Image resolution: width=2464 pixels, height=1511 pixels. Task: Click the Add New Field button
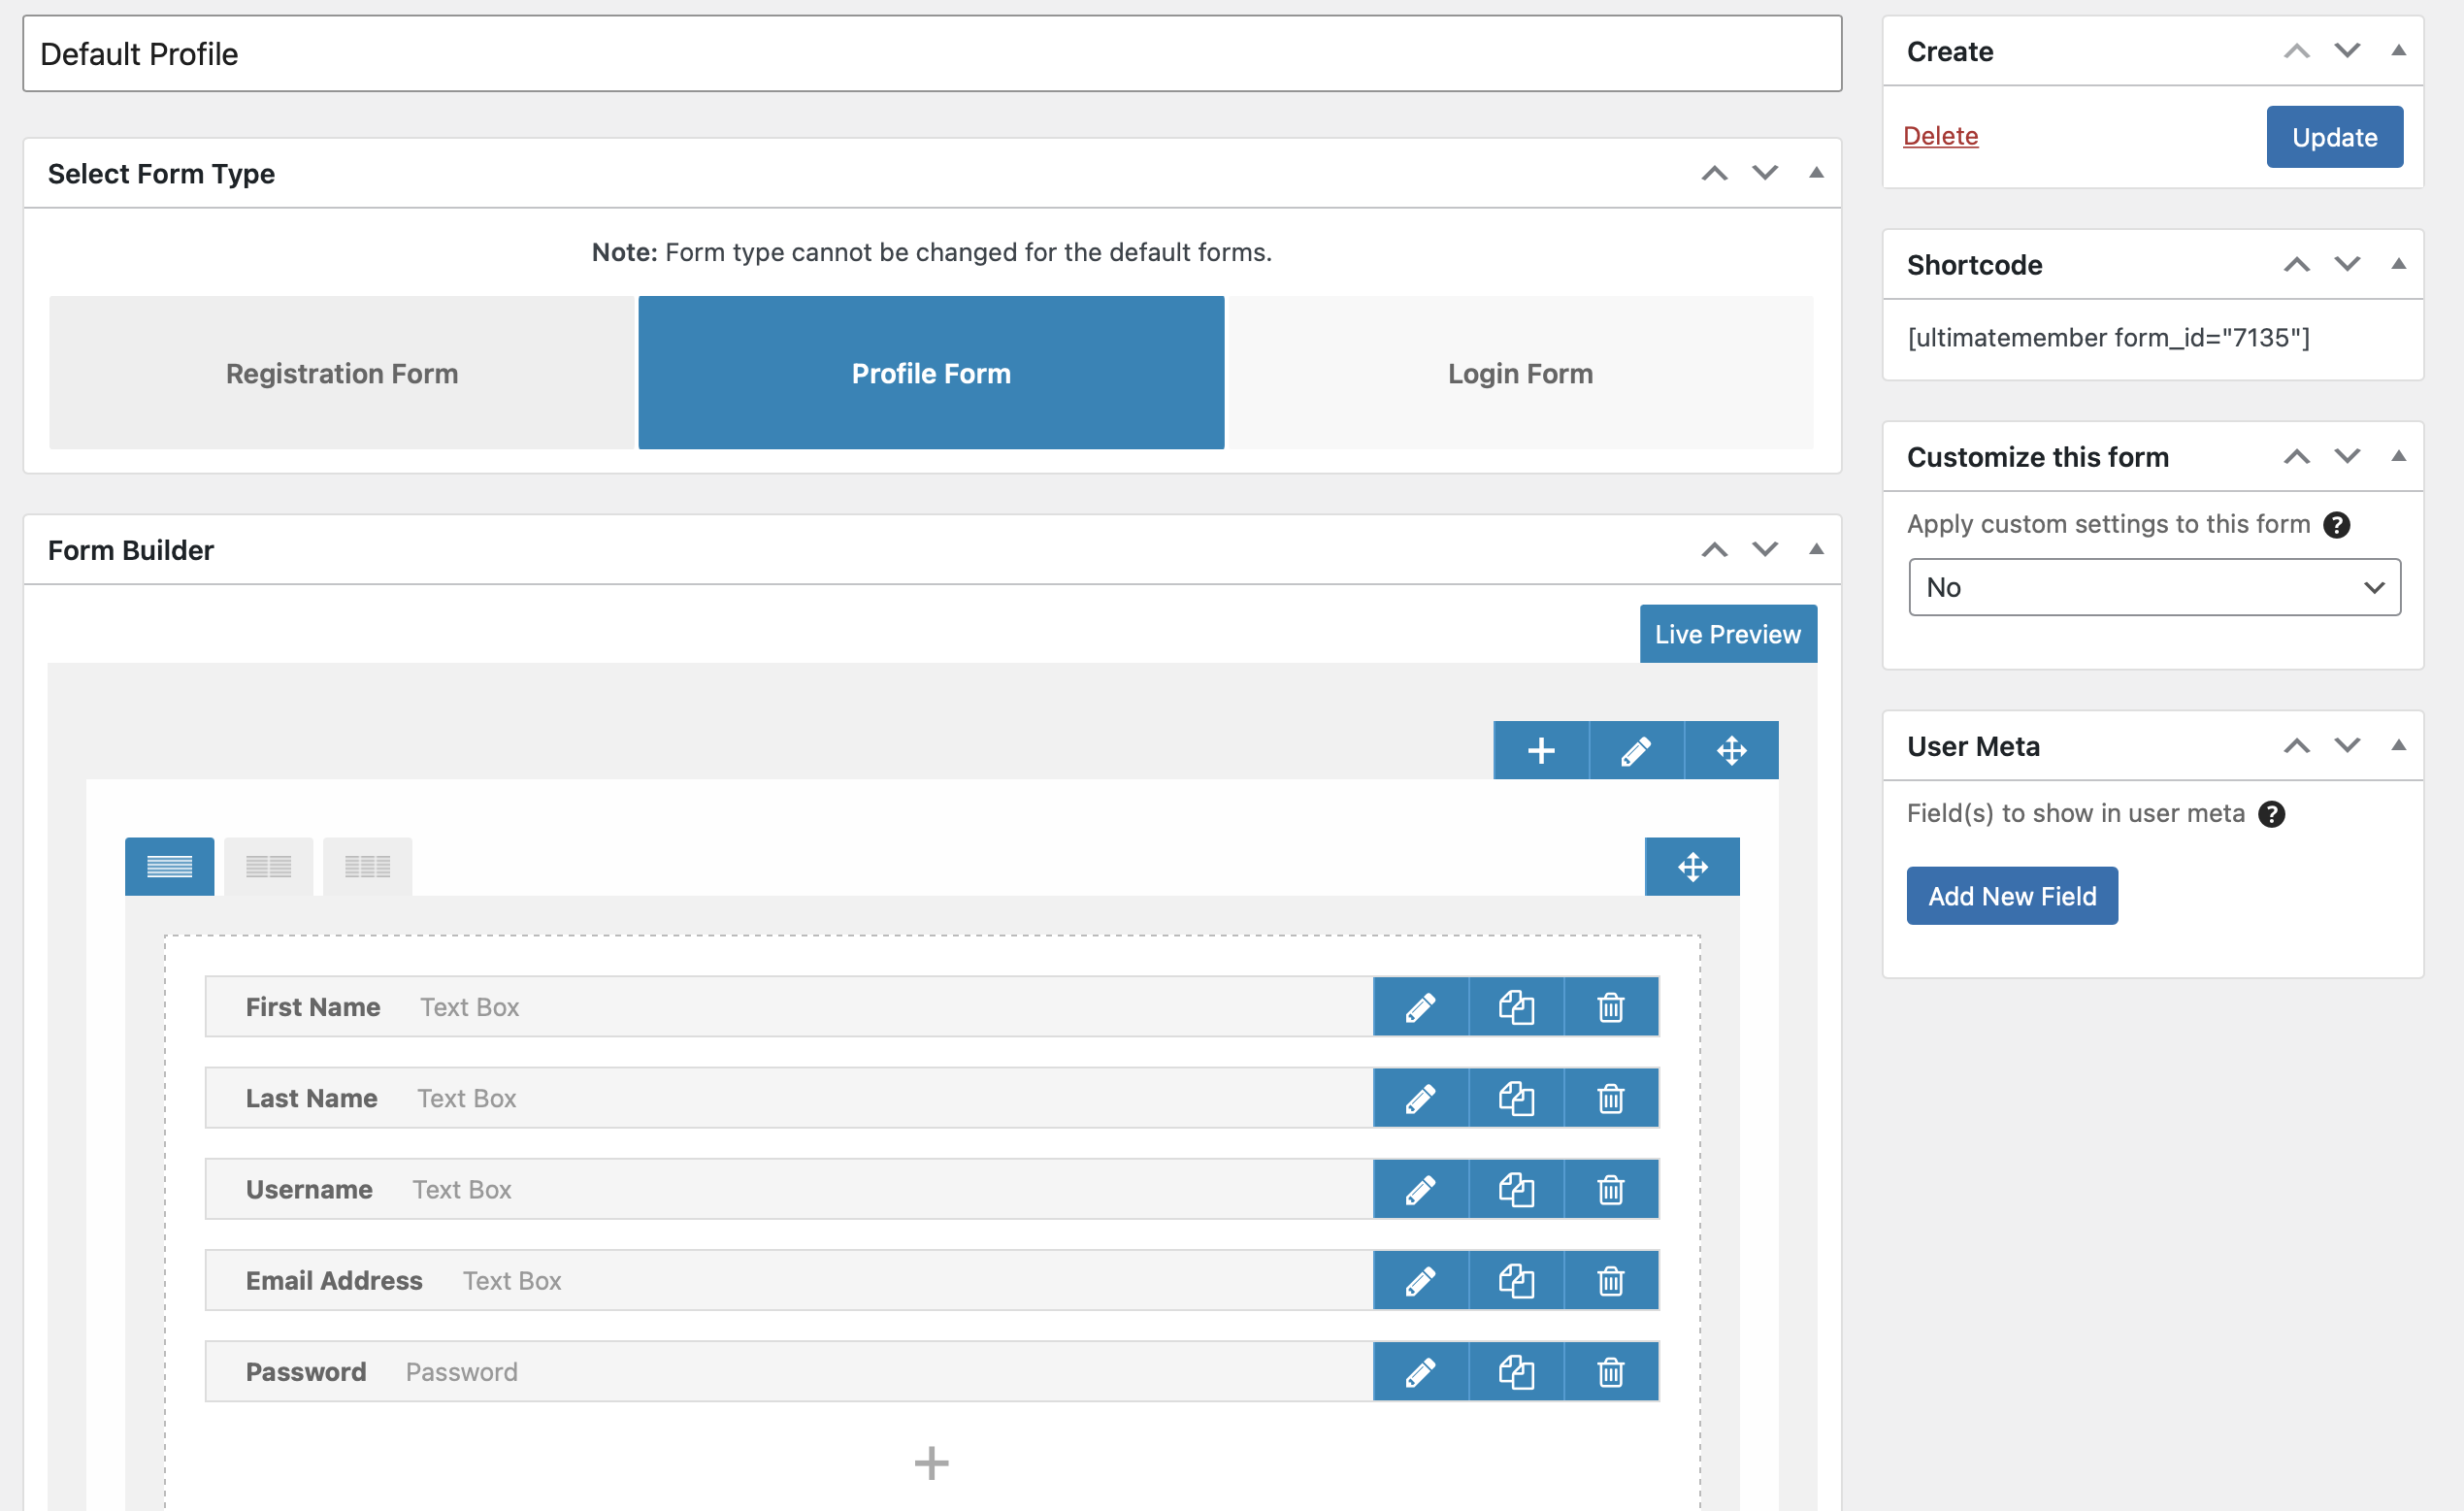tap(2014, 897)
